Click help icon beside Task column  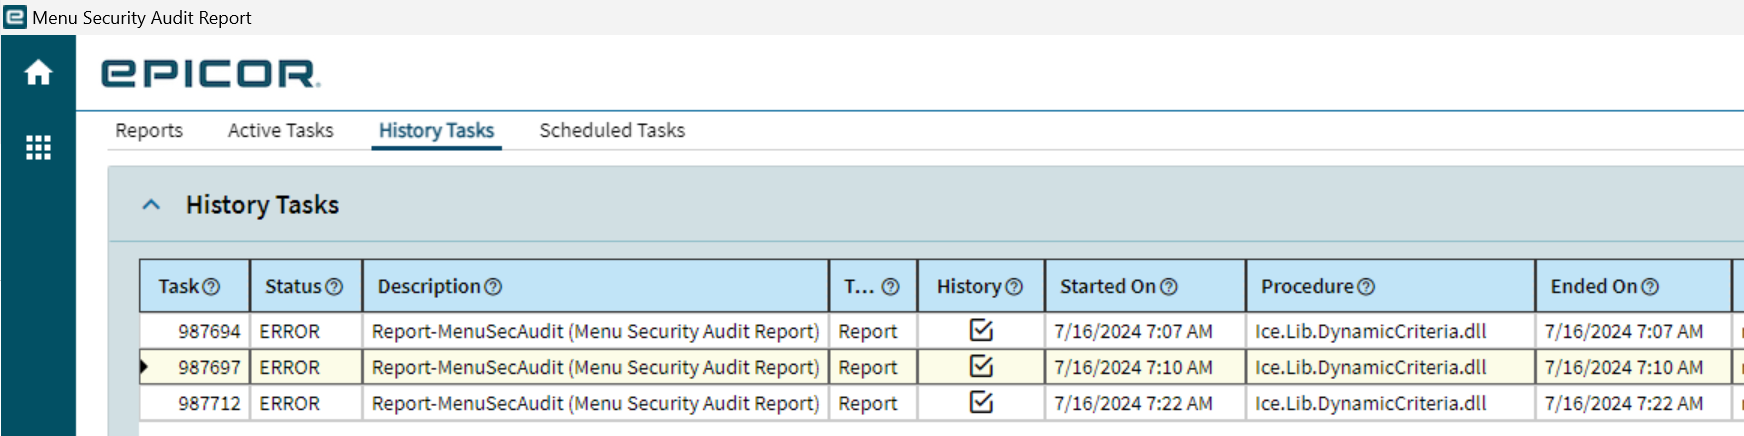(x=211, y=287)
